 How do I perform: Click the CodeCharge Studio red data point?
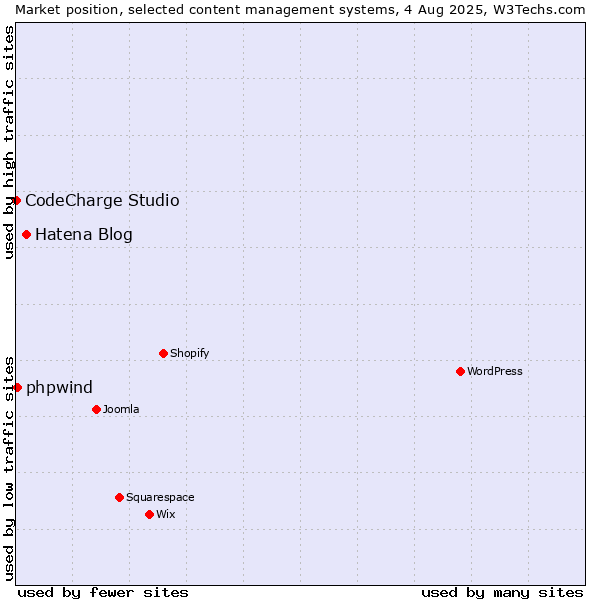16,201
